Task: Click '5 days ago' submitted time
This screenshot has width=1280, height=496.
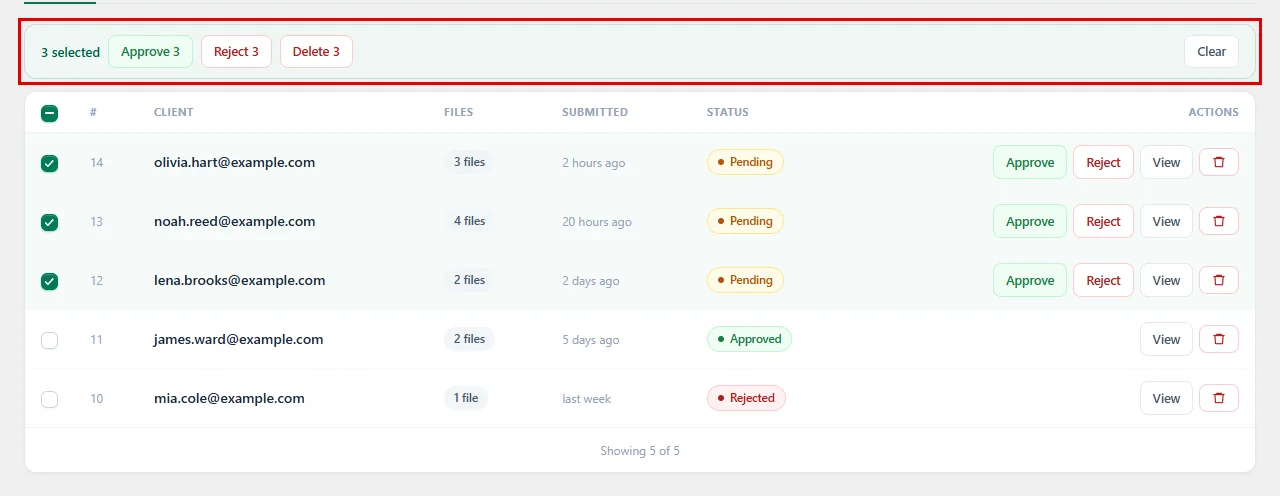Action: click(x=591, y=340)
